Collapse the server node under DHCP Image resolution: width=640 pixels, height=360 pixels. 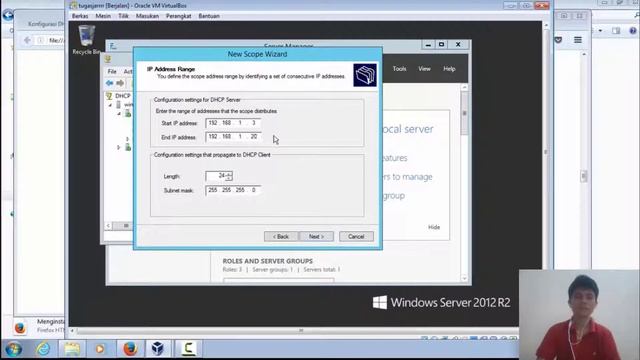coord(110,105)
